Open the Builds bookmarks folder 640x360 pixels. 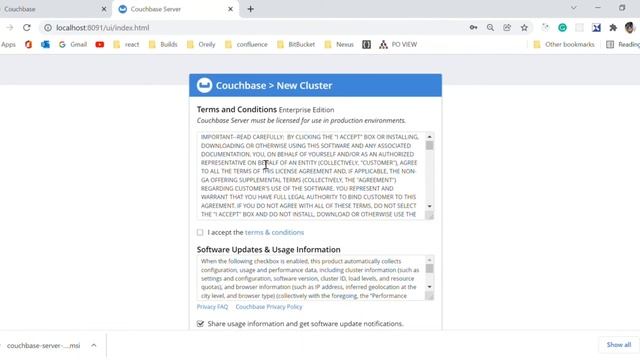(163, 44)
